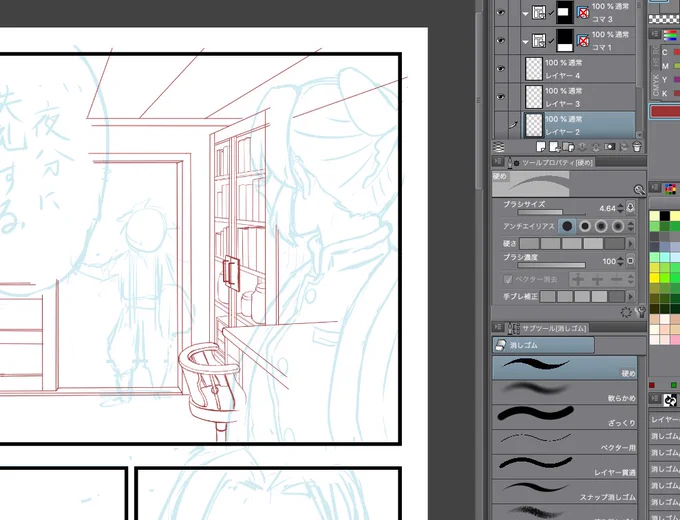Click the frame folder icon of コマ 1
Image resolution: width=680 pixels, height=520 pixels.
[x=539, y=41]
